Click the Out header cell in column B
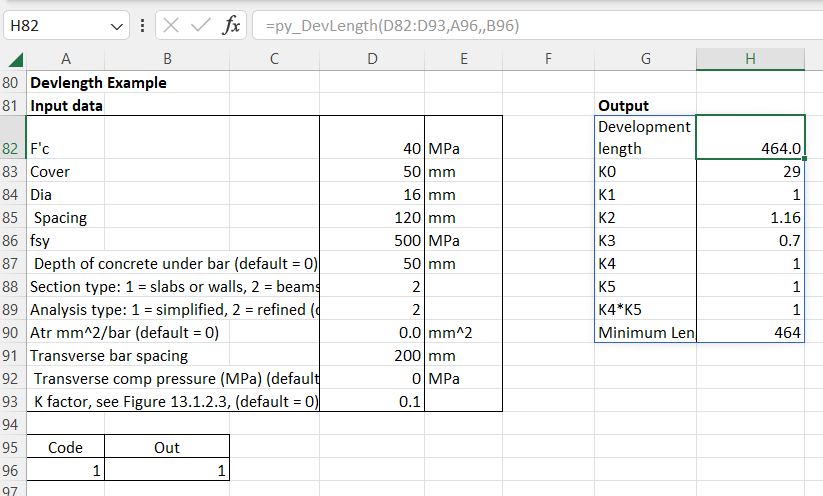823x496 pixels. pyautogui.click(x=167, y=447)
